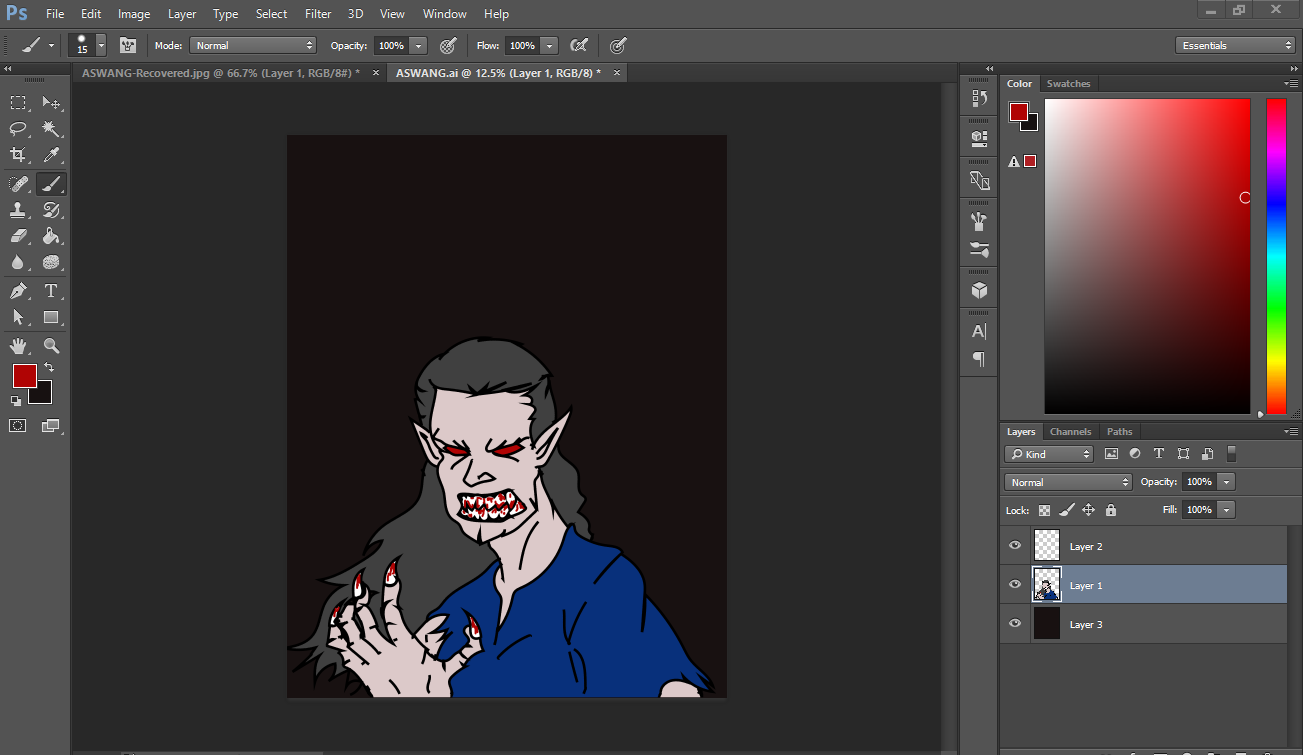Open the 3D panel cube icon
Image resolution: width=1303 pixels, height=755 pixels.
[979, 290]
